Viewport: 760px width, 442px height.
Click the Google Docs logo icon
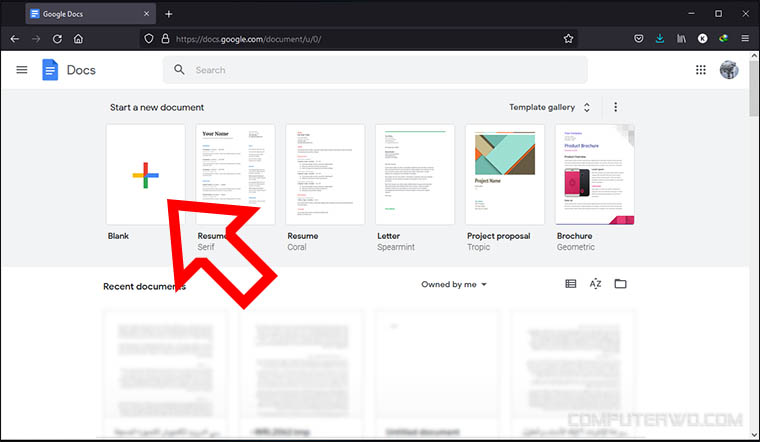[50, 70]
